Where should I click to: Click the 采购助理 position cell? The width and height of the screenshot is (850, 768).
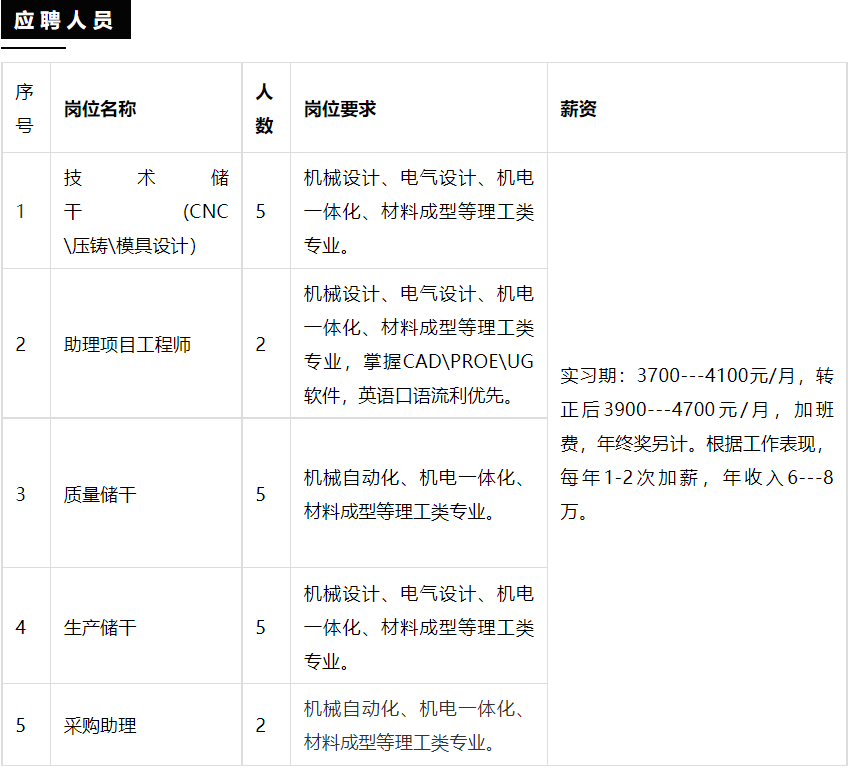[x=100, y=726]
